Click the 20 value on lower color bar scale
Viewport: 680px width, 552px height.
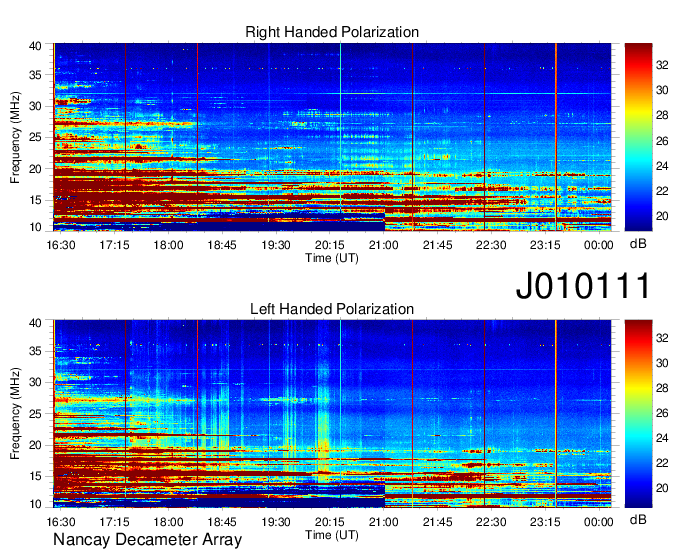[x=662, y=488]
